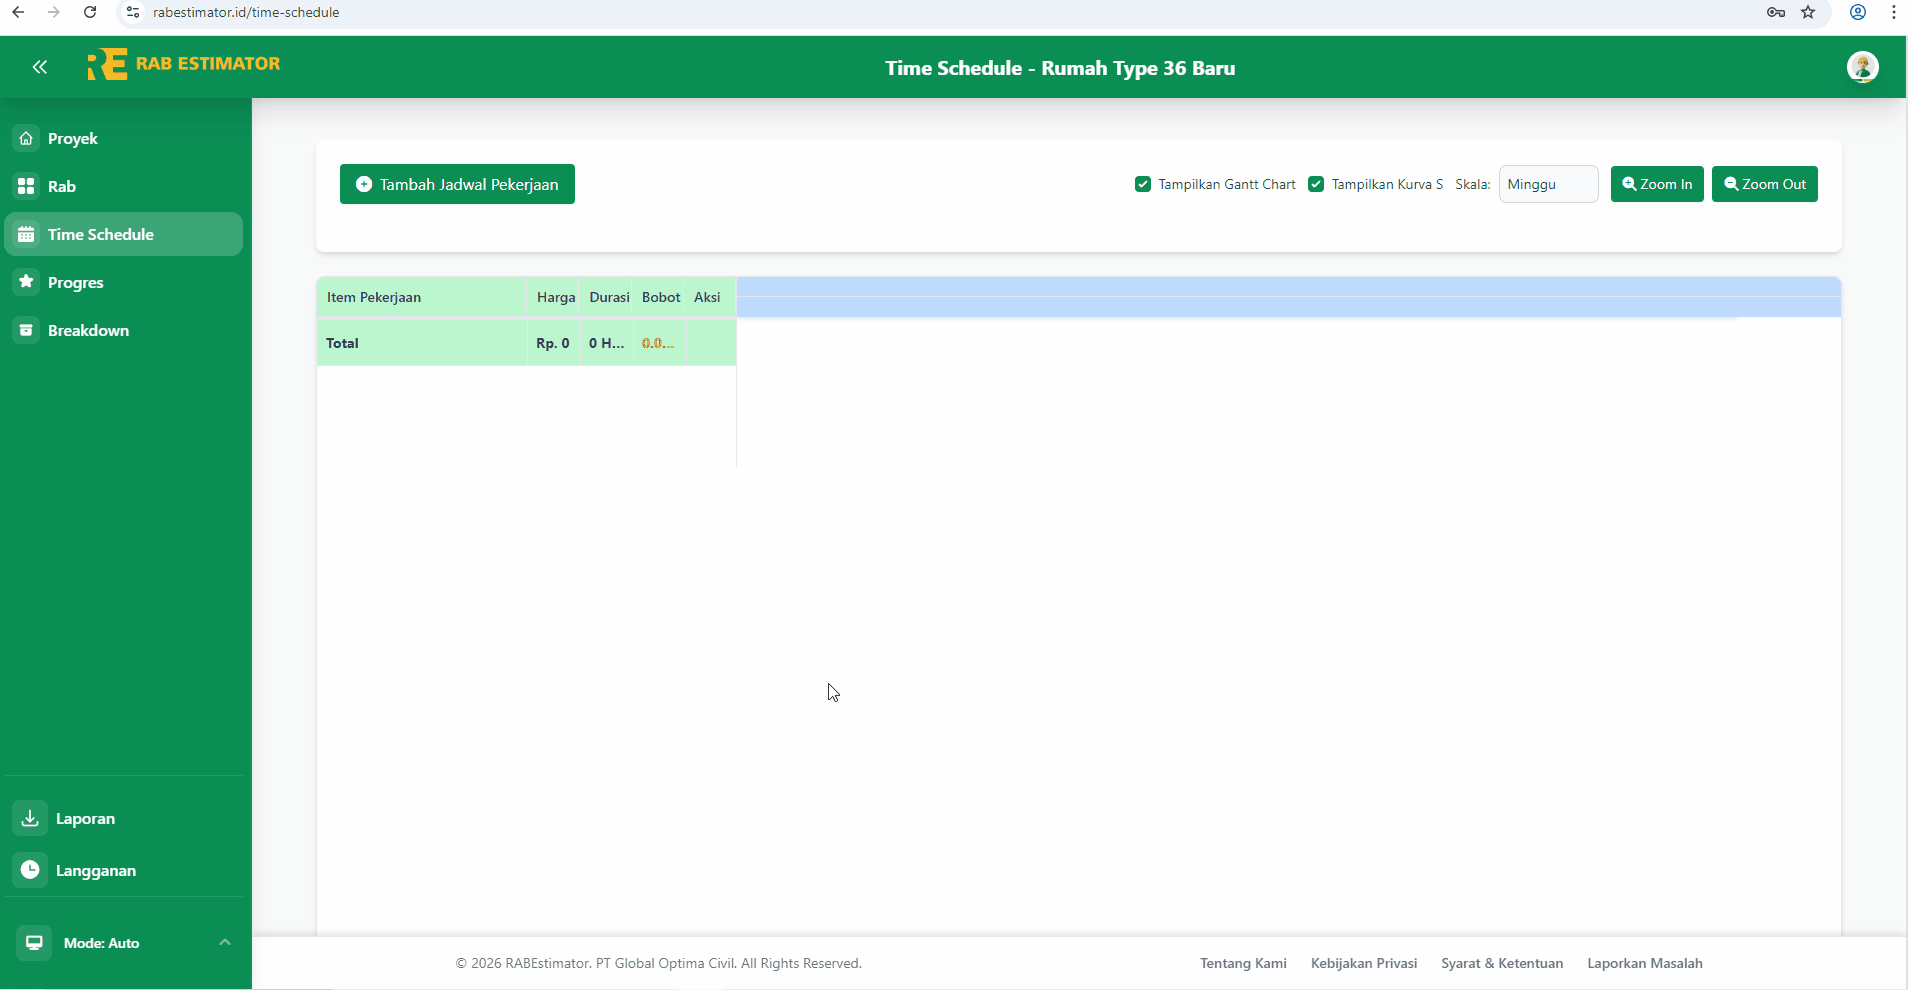The width and height of the screenshot is (1908, 990).
Task: Open the Skala Minggu dropdown
Action: point(1547,184)
